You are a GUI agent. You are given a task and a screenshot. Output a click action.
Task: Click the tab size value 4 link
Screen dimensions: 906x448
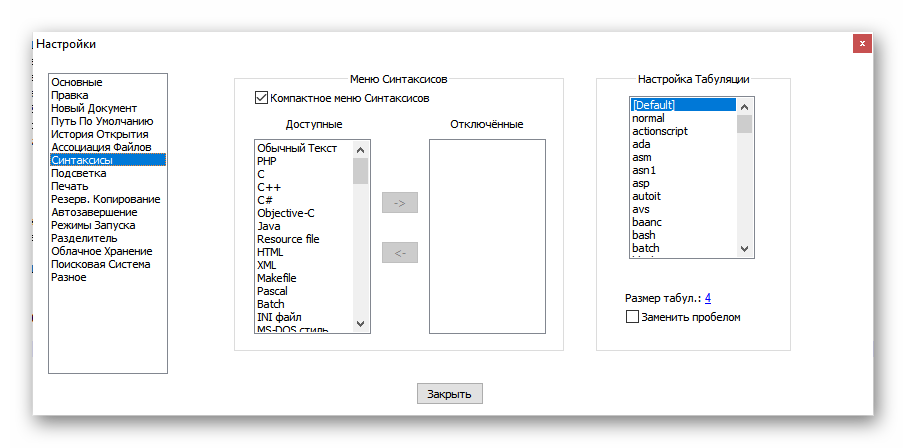point(708,298)
